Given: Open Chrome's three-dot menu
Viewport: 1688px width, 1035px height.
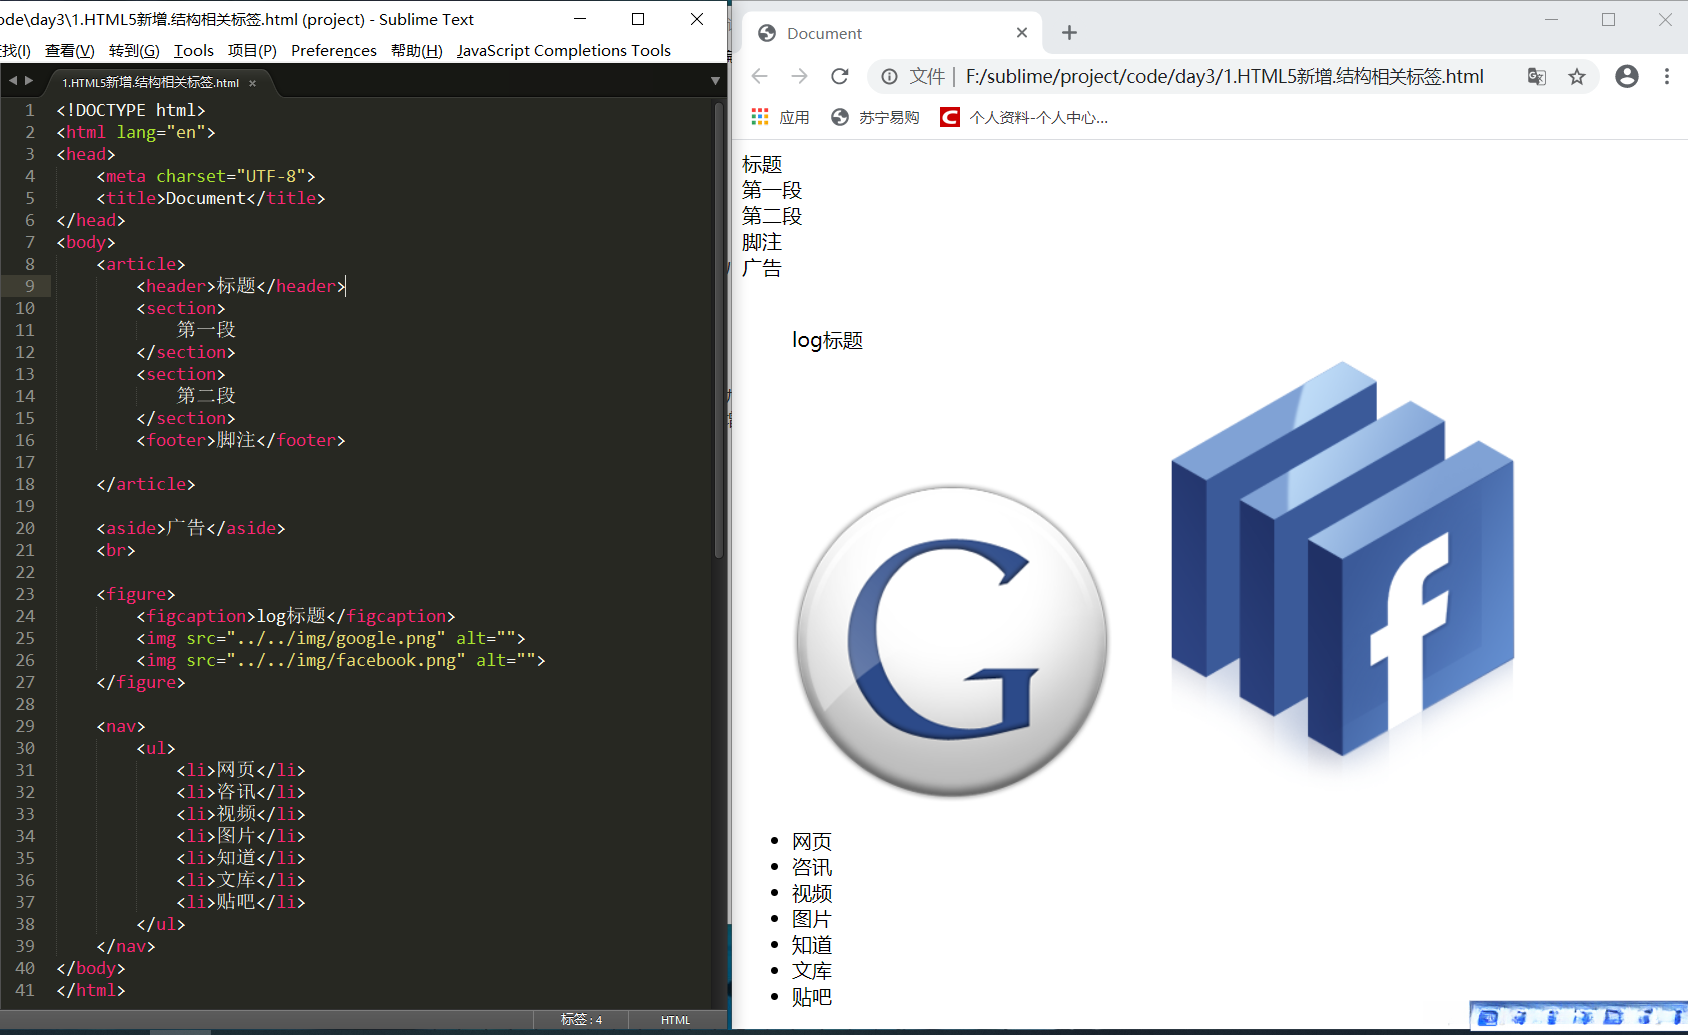Looking at the screenshot, I should click(1666, 77).
